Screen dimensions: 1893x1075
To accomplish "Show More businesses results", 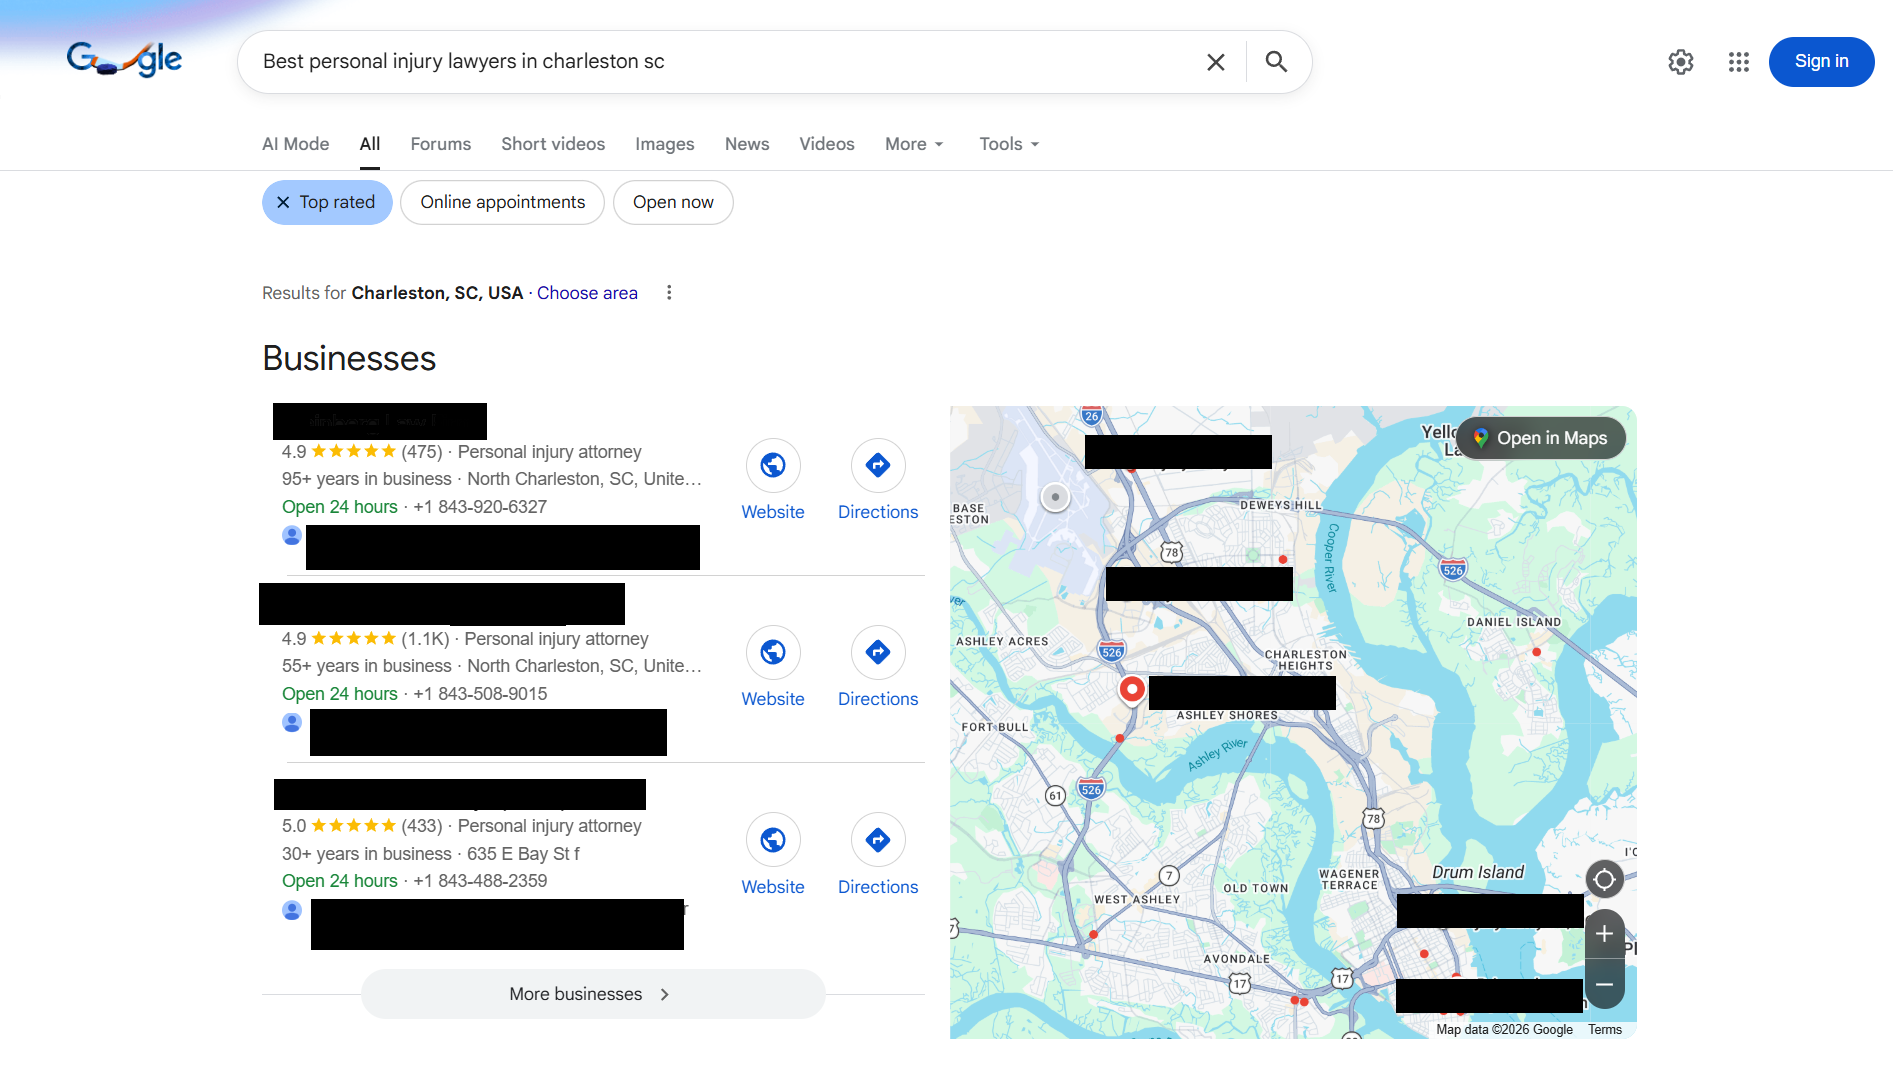I will coord(592,993).
